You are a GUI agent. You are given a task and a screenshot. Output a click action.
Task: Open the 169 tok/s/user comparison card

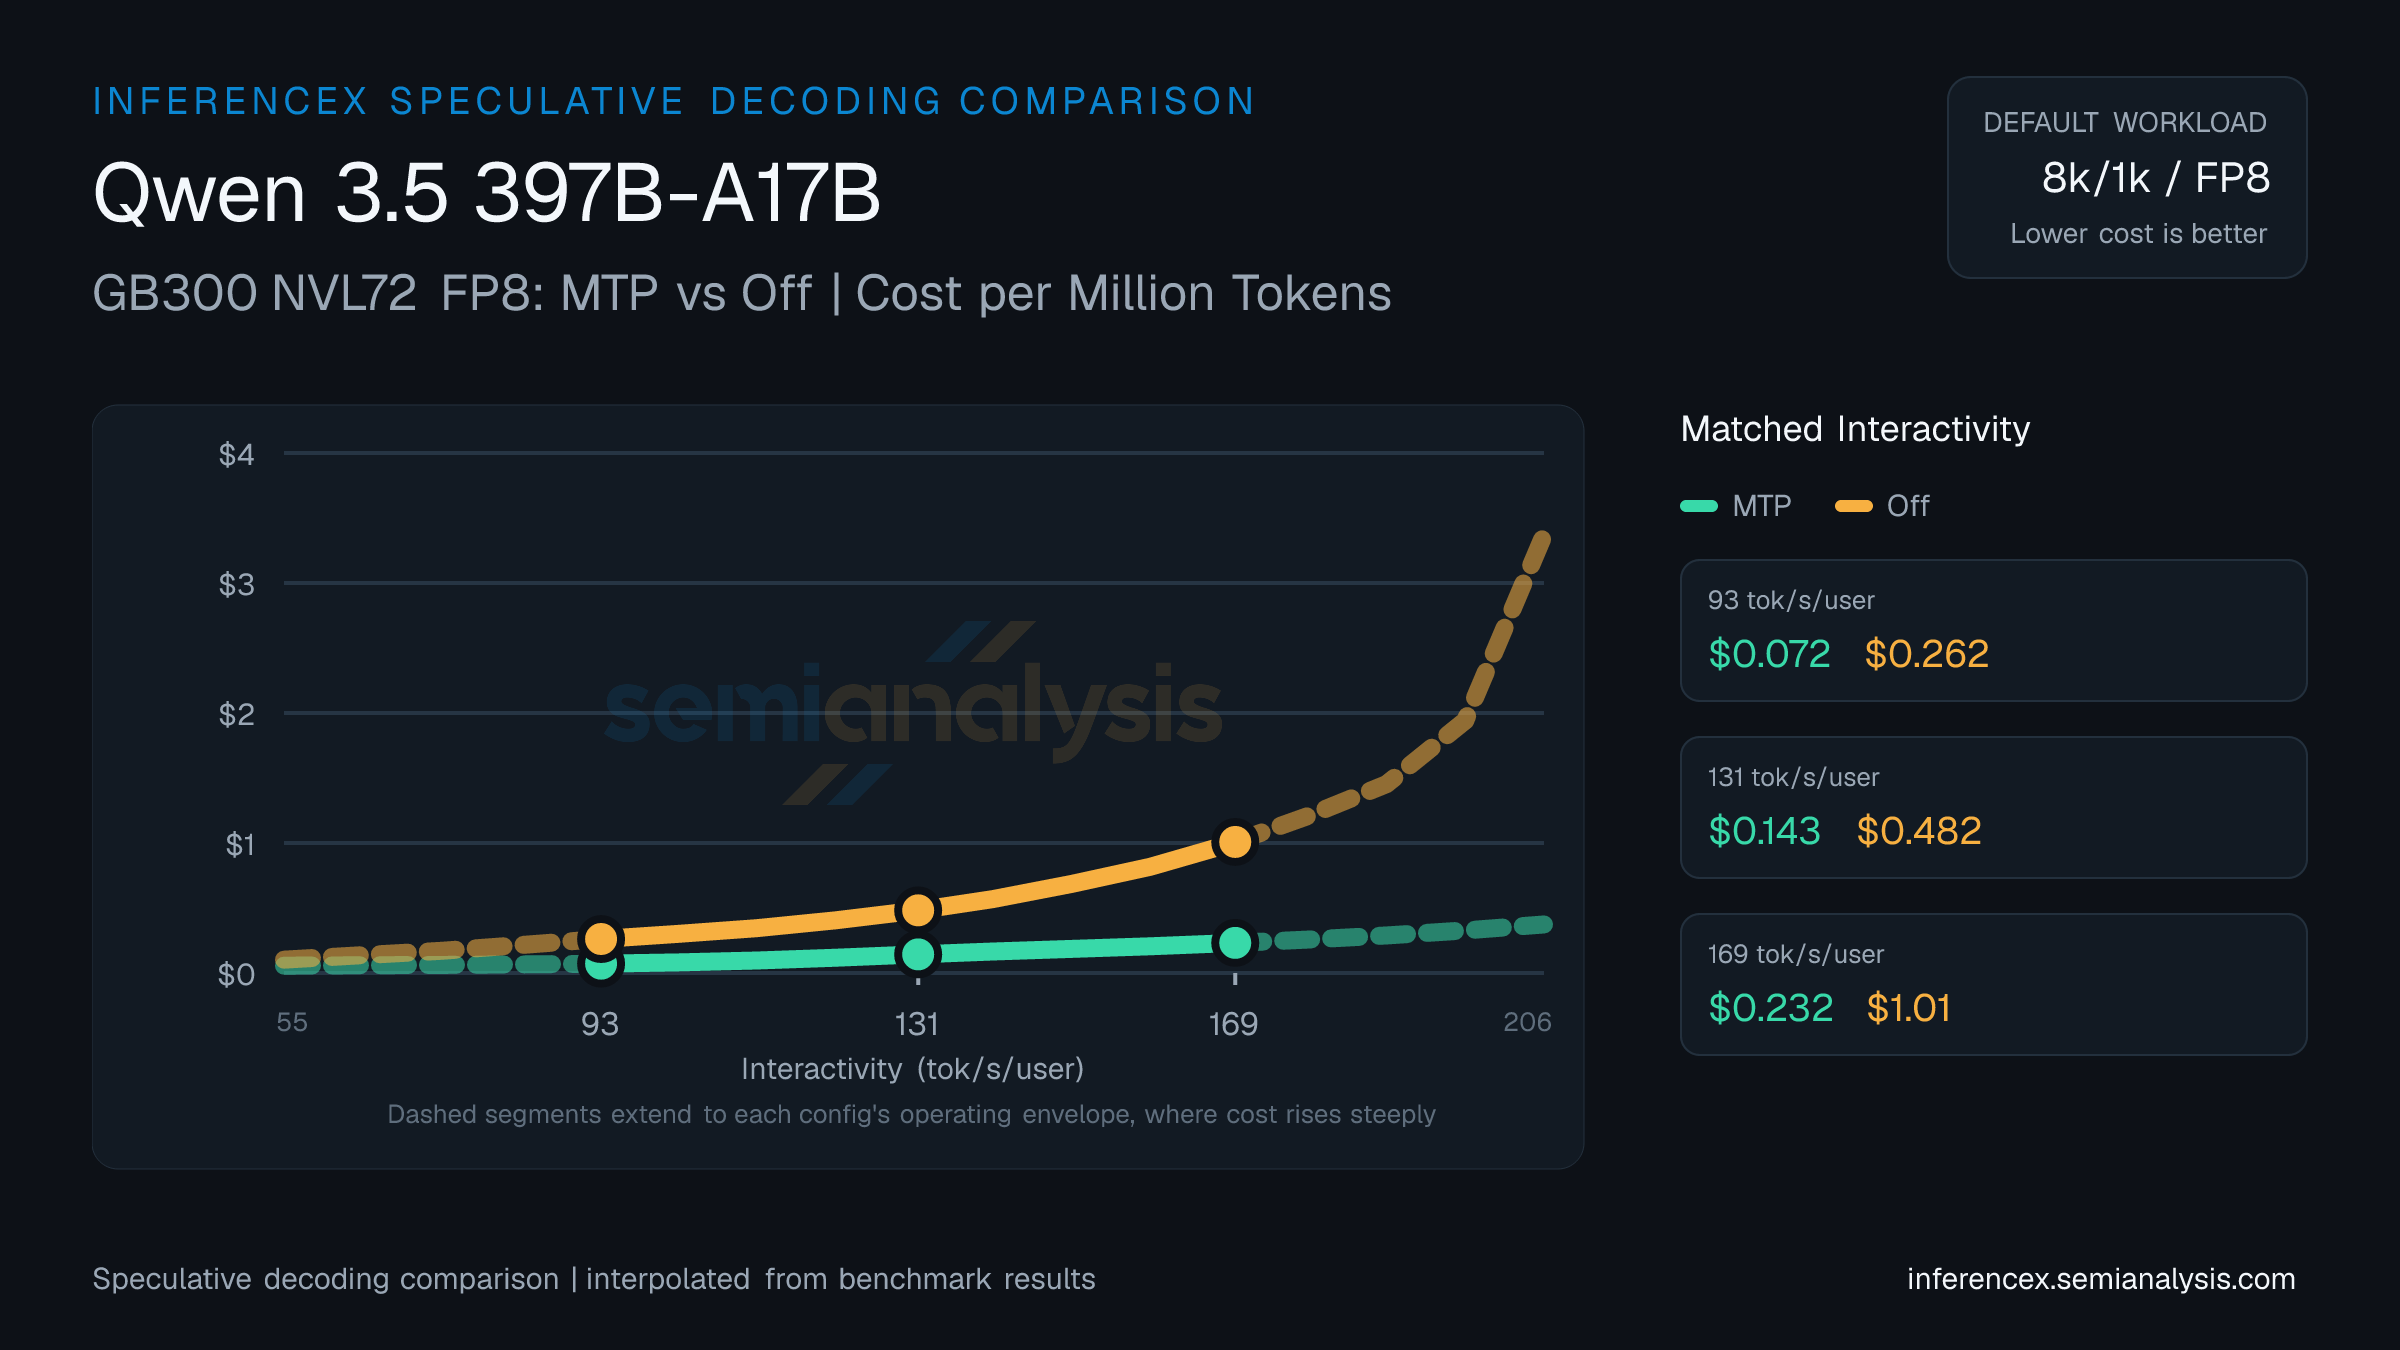click(1993, 984)
